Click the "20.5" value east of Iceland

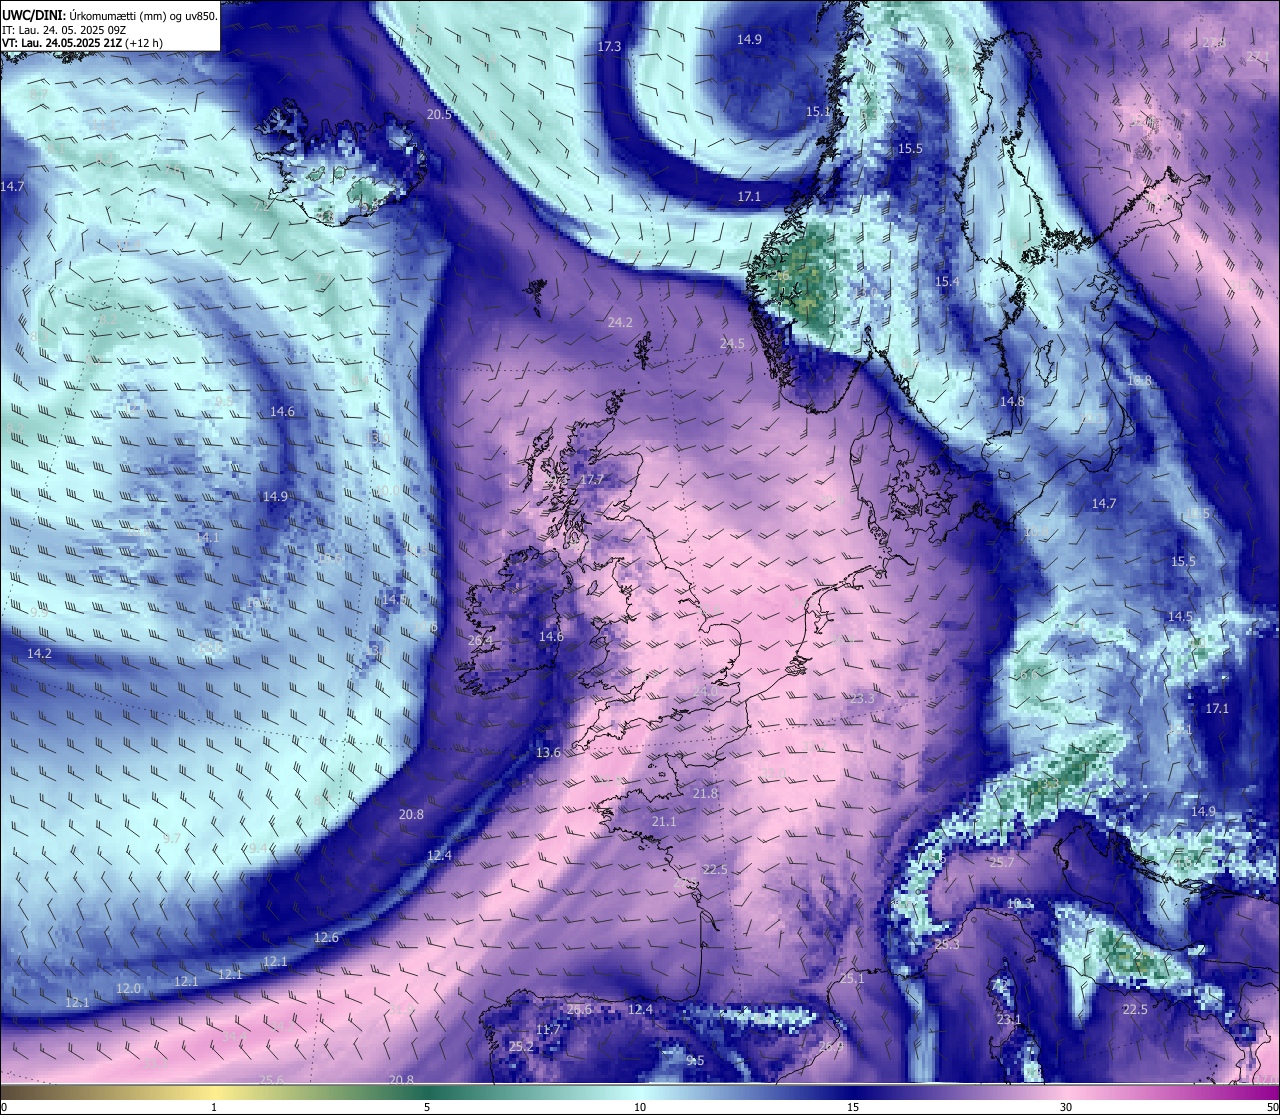439,115
